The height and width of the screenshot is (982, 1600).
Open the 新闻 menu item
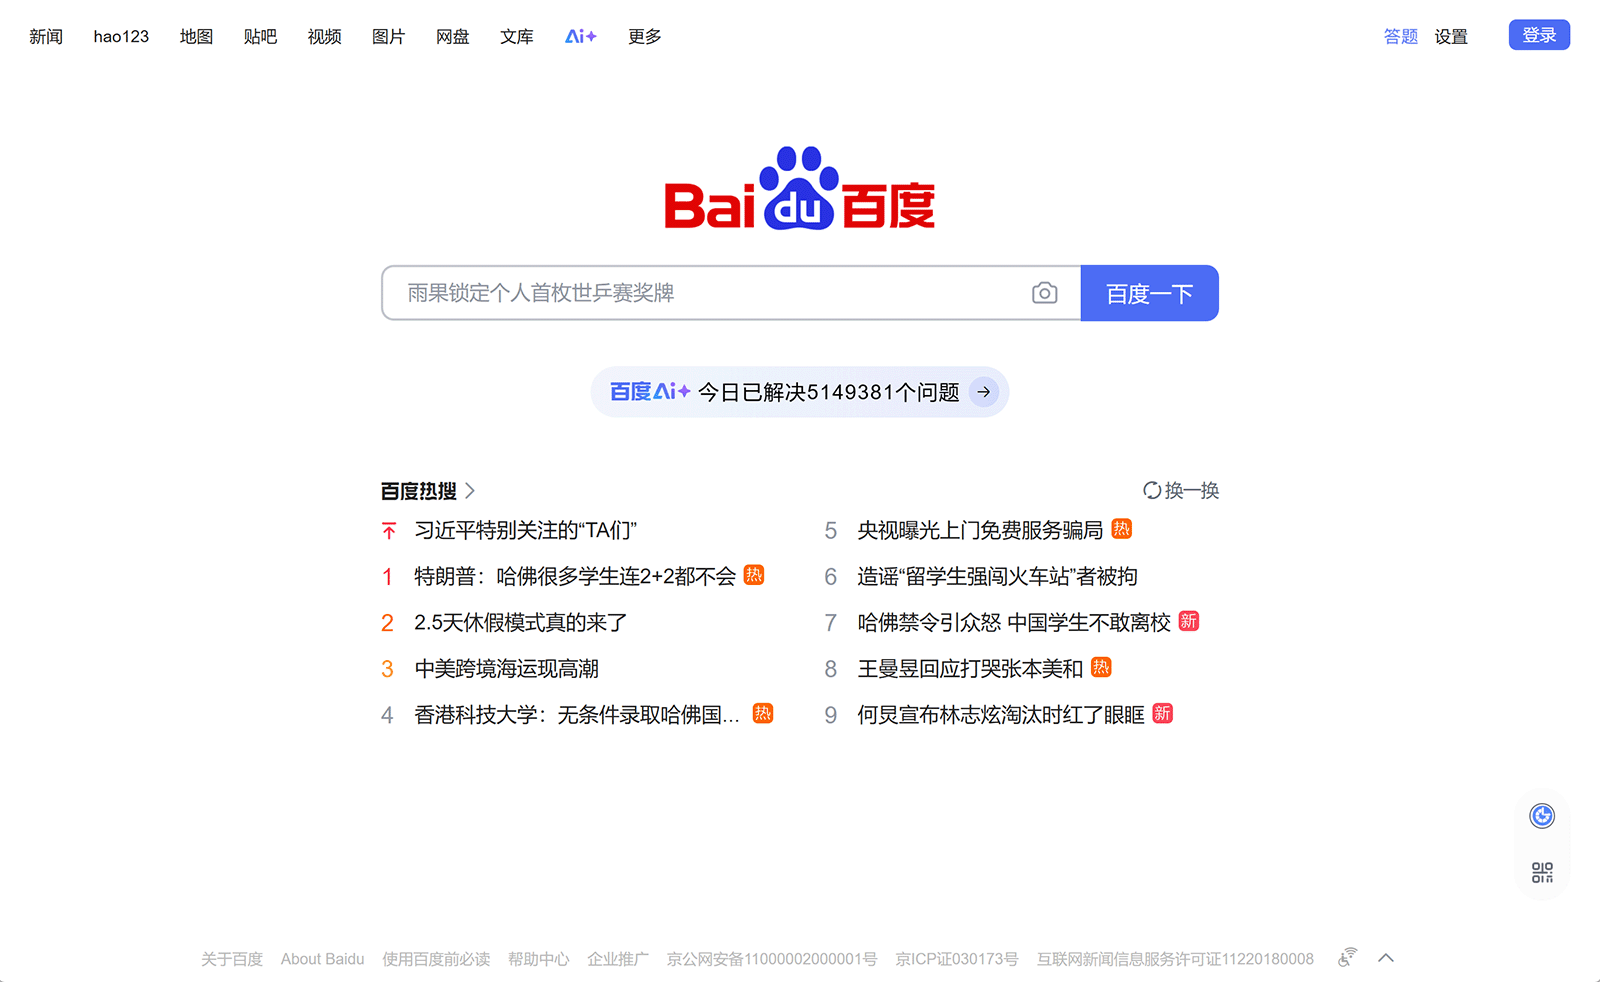tap(45, 36)
